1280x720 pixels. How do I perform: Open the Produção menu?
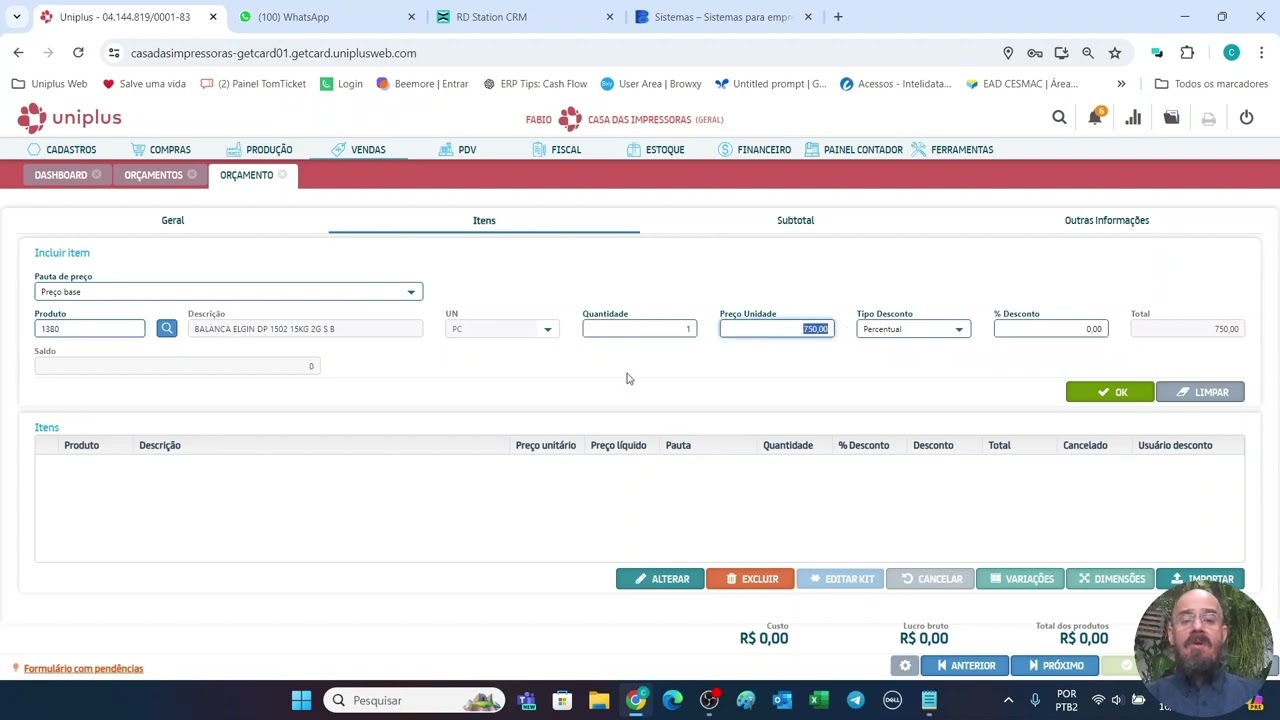(x=259, y=150)
